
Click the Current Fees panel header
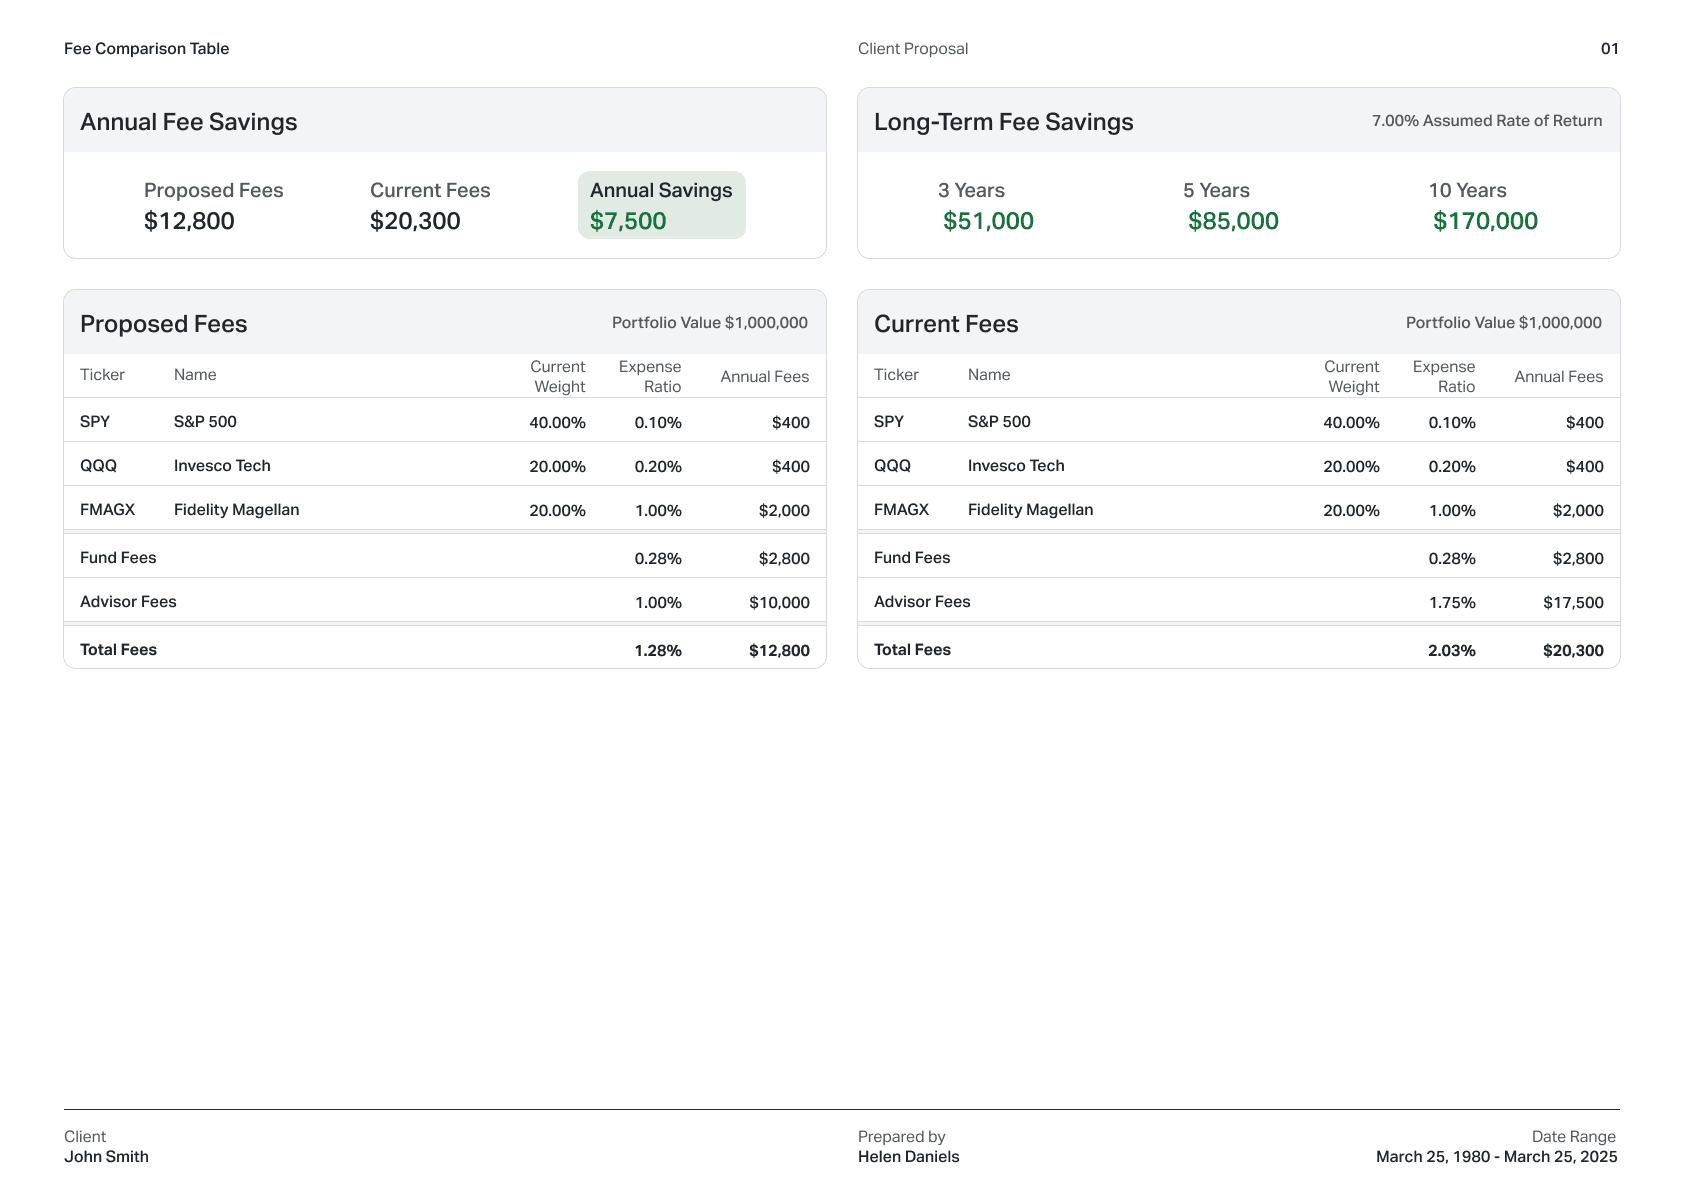pyautogui.click(x=946, y=323)
